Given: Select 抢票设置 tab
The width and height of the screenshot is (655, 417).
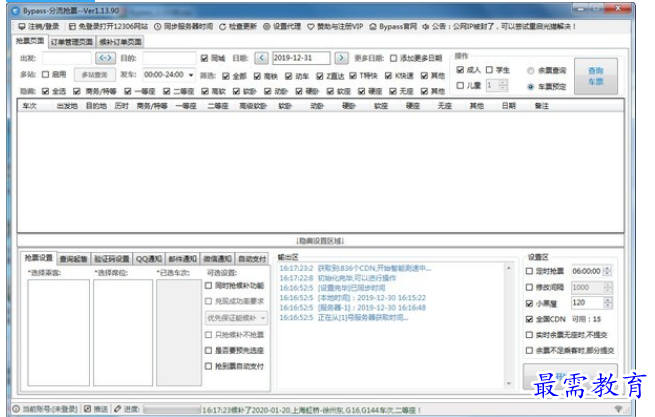Looking at the screenshot, I should pos(38,258).
